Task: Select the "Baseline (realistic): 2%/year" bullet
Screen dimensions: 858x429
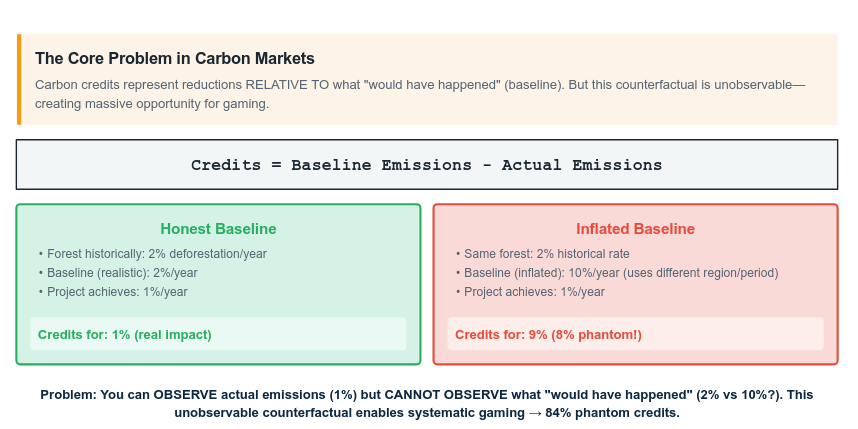Action: [123, 273]
